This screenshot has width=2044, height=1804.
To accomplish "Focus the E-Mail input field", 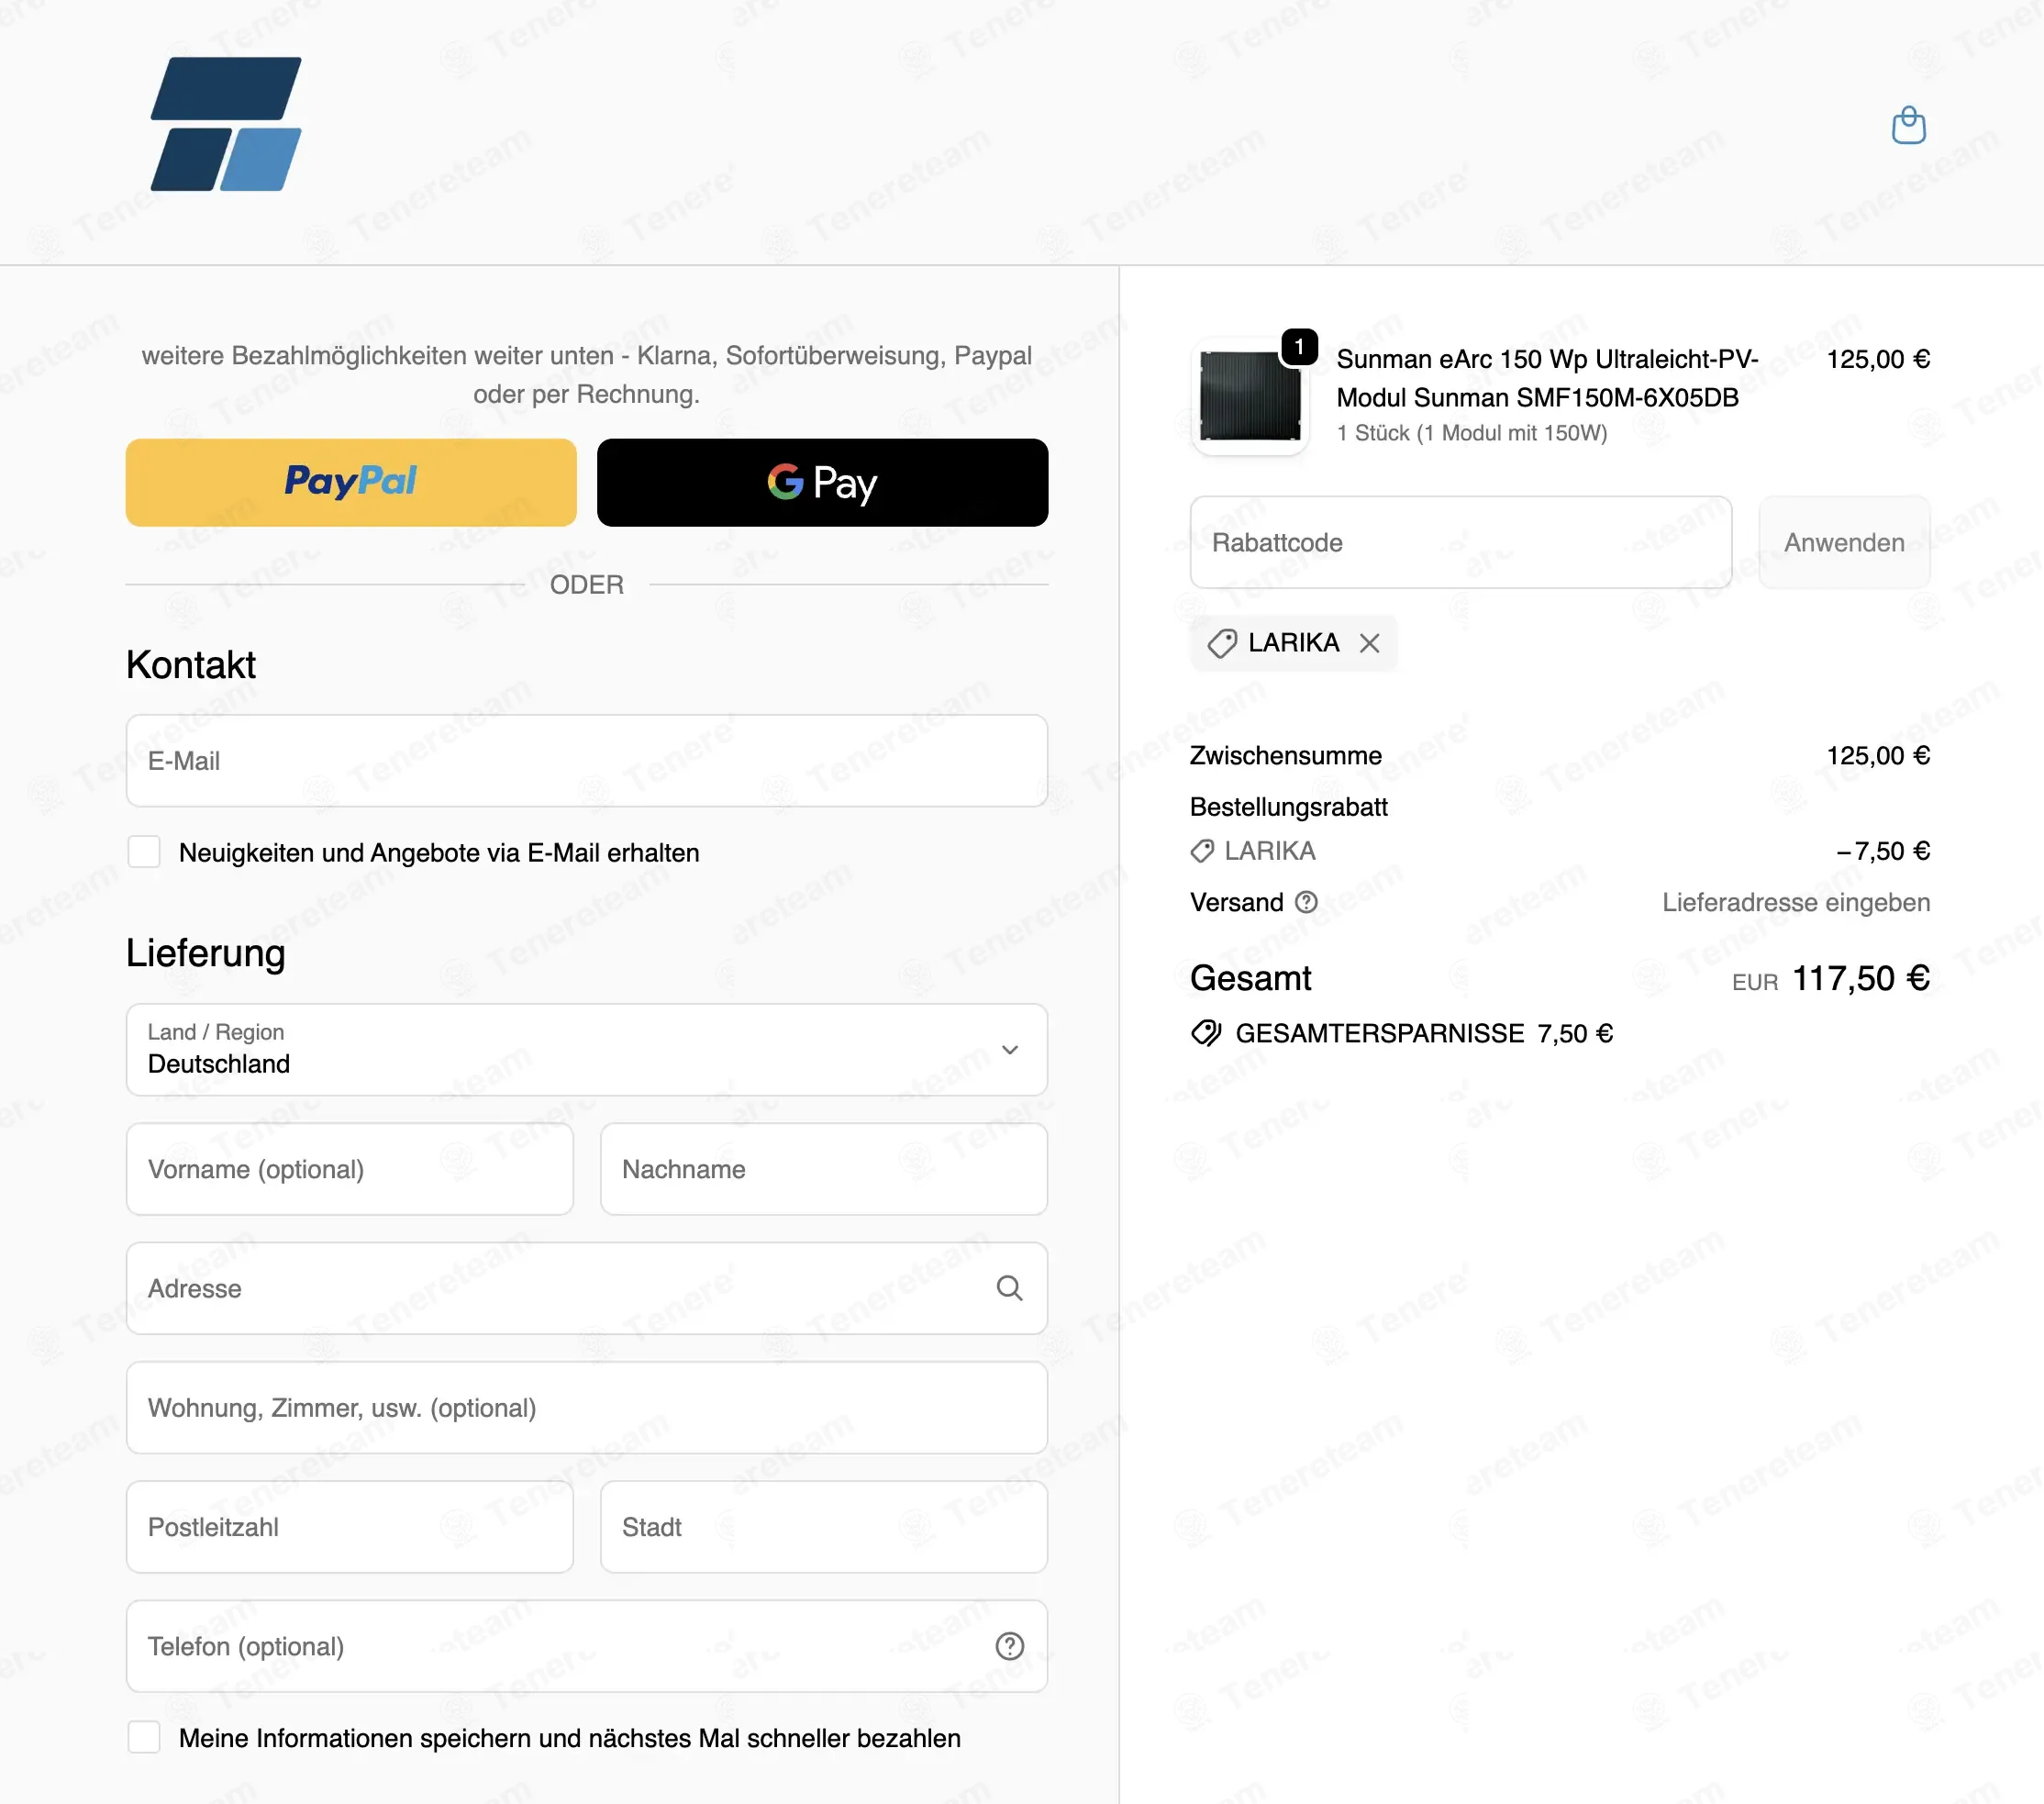I will [587, 761].
